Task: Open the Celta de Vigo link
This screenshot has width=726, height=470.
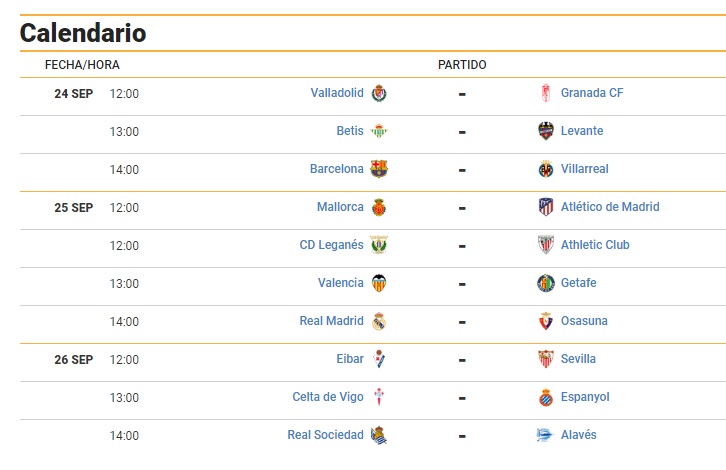Action: coord(328,397)
